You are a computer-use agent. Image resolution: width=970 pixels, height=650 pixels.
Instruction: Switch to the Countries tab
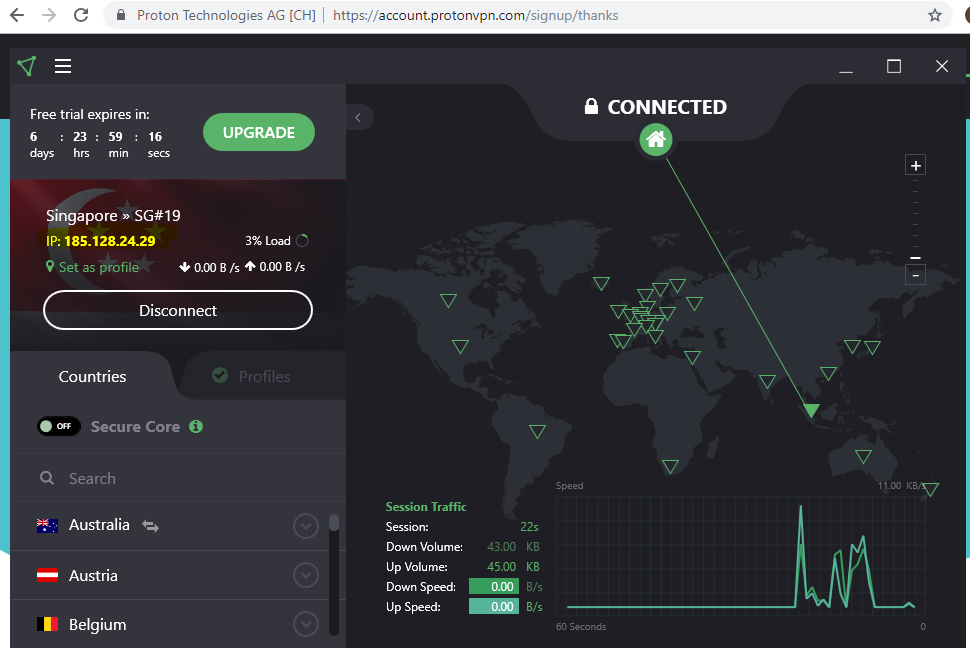pyautogui.click(x=92, y=376)
